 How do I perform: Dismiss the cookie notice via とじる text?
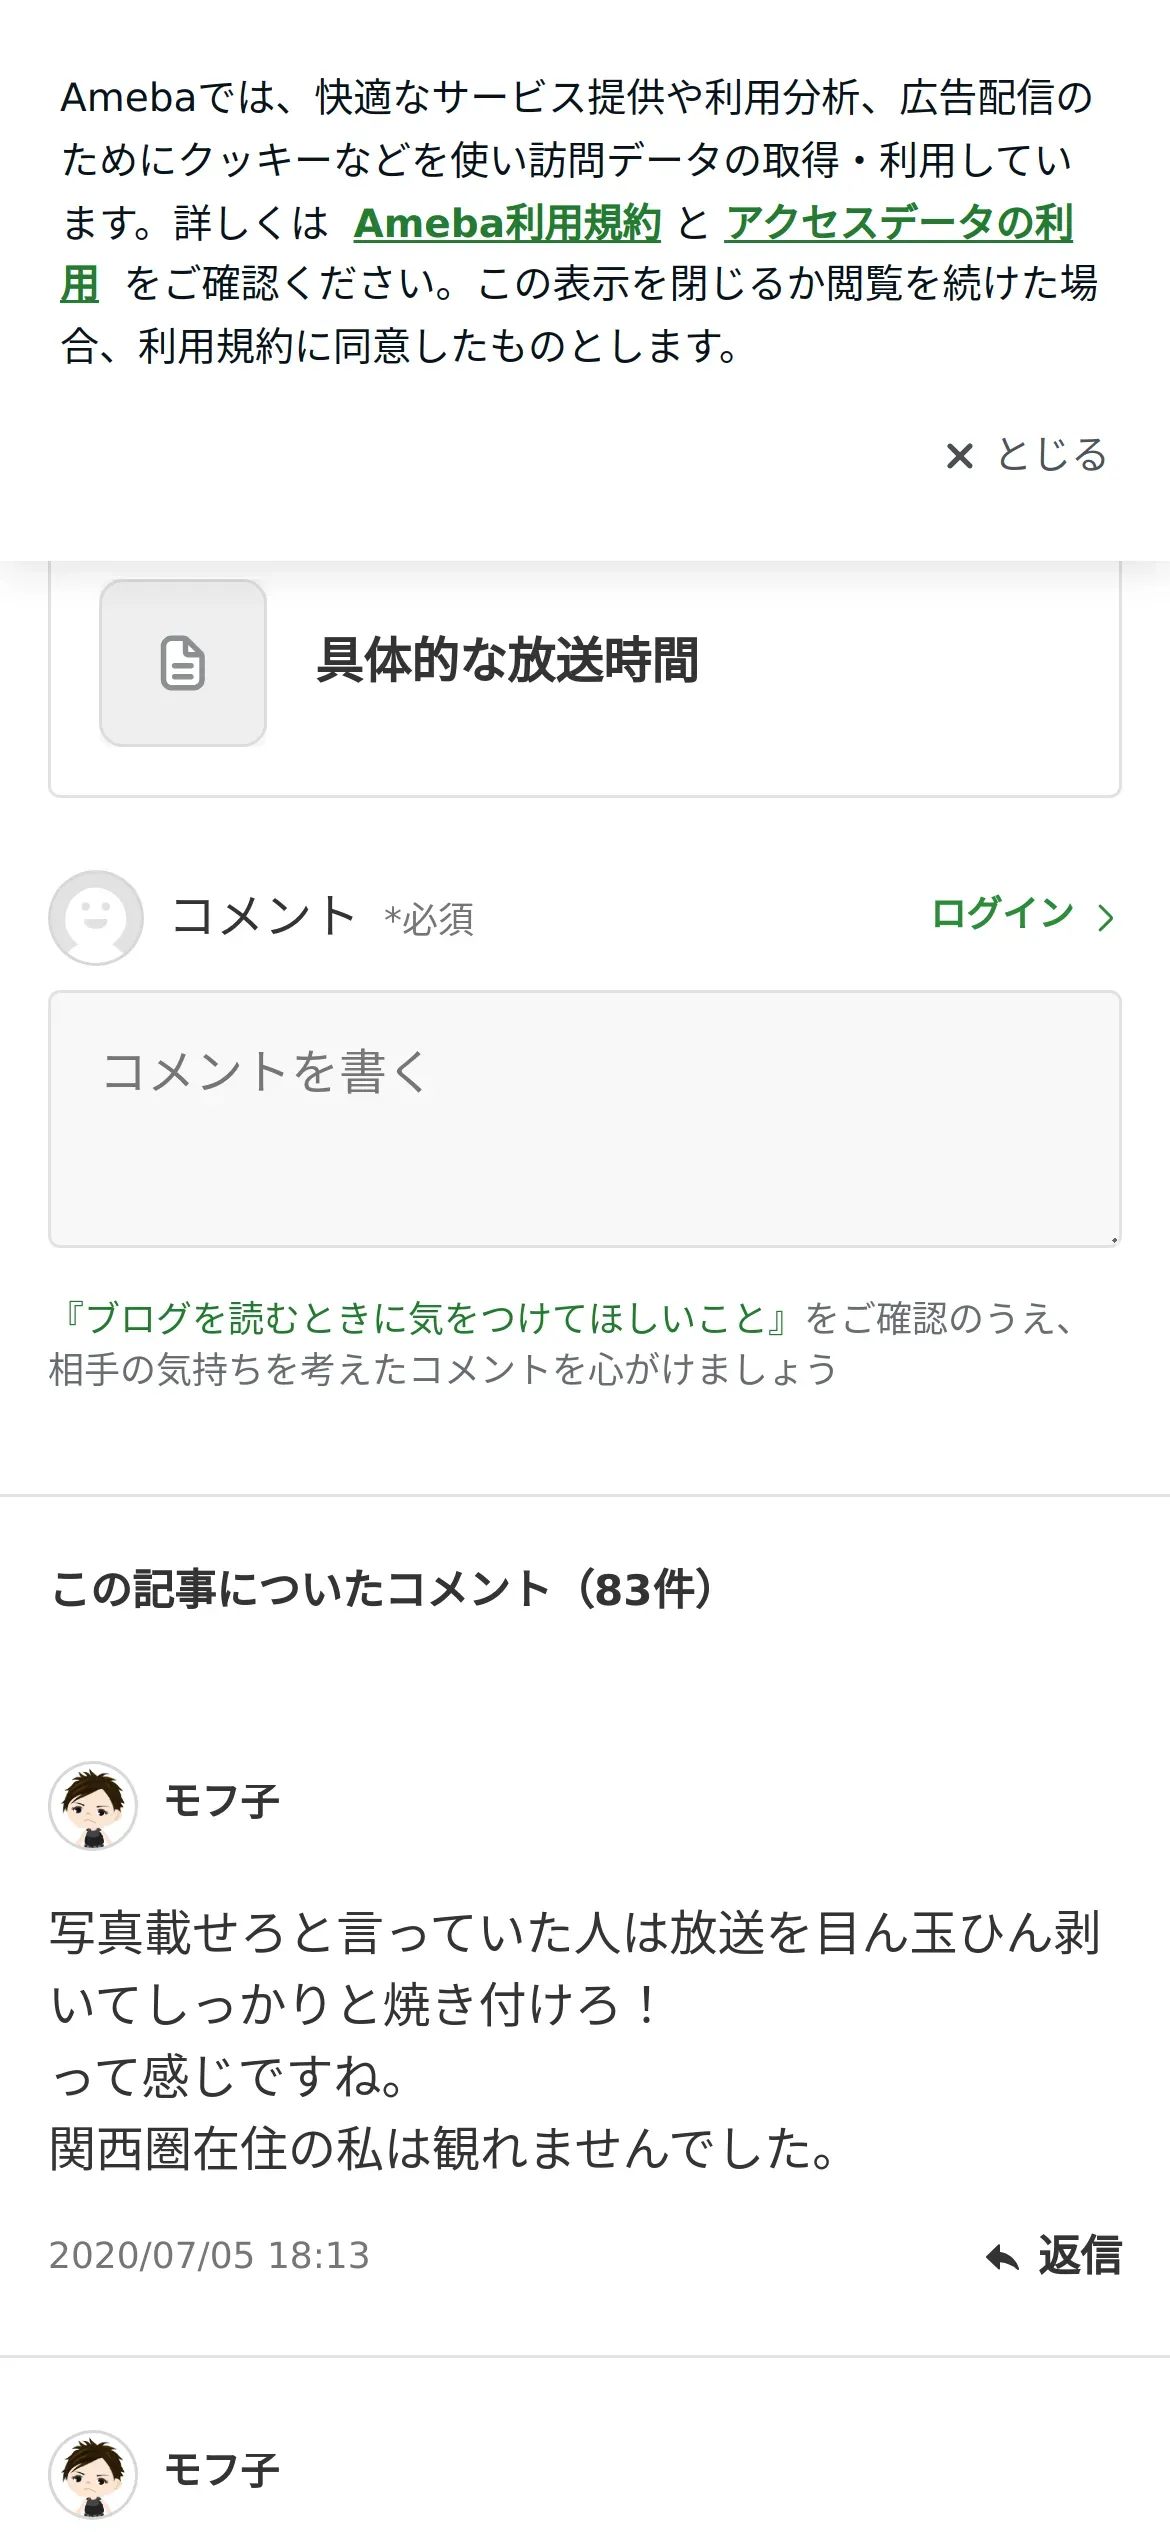1051,455
